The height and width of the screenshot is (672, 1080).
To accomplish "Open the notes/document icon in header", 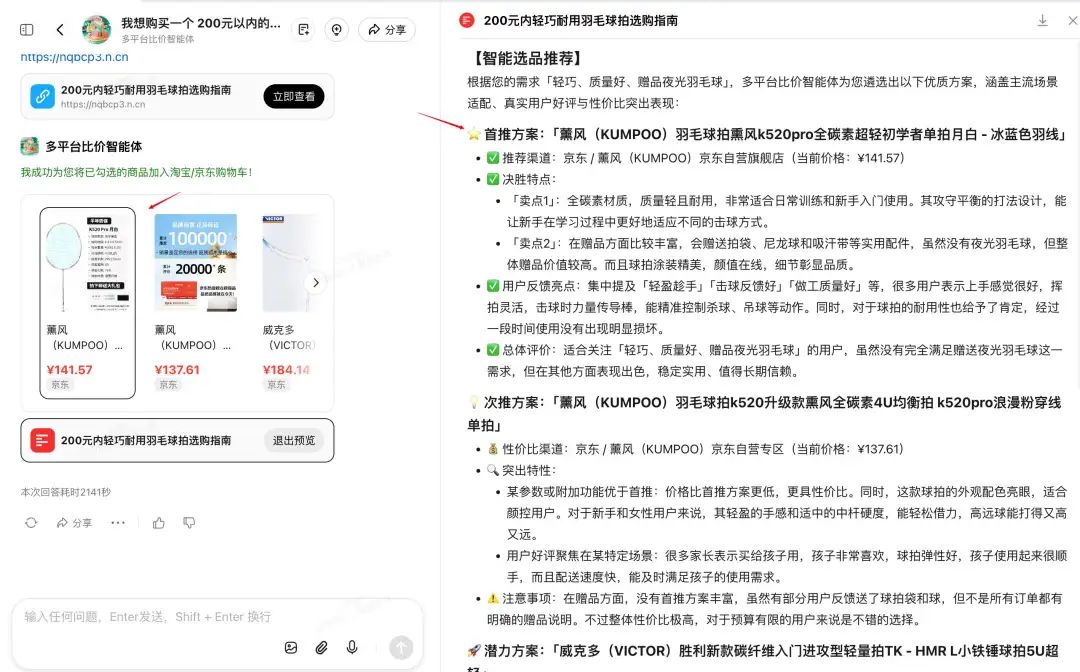I will click(x=304, y=30).
